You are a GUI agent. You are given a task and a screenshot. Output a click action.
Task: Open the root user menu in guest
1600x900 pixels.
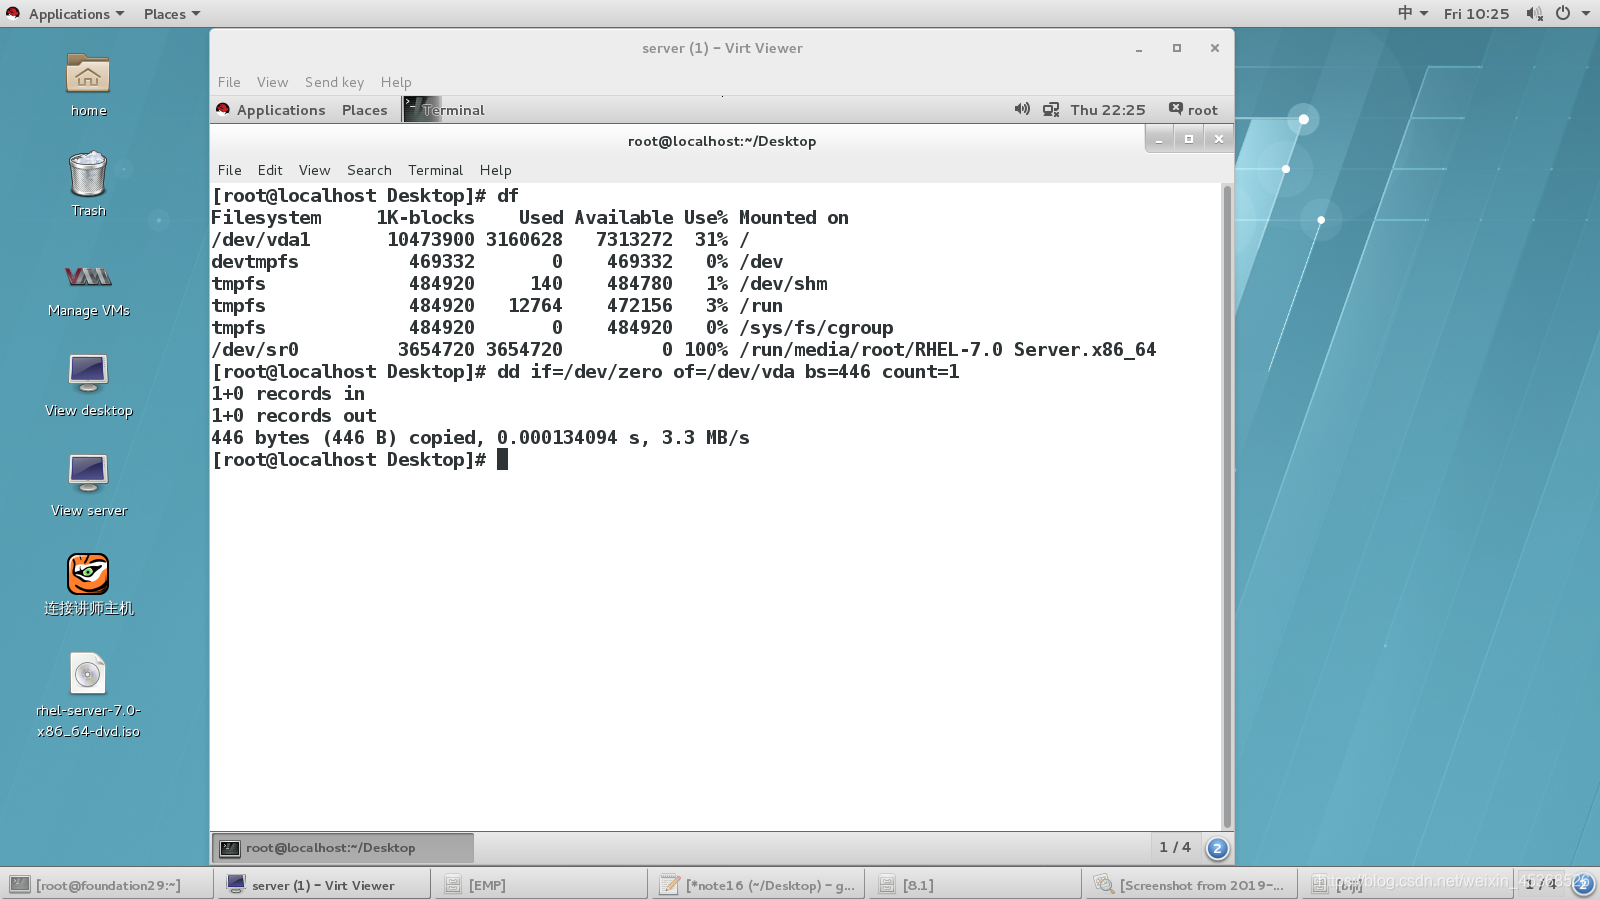coord(1194,109)
